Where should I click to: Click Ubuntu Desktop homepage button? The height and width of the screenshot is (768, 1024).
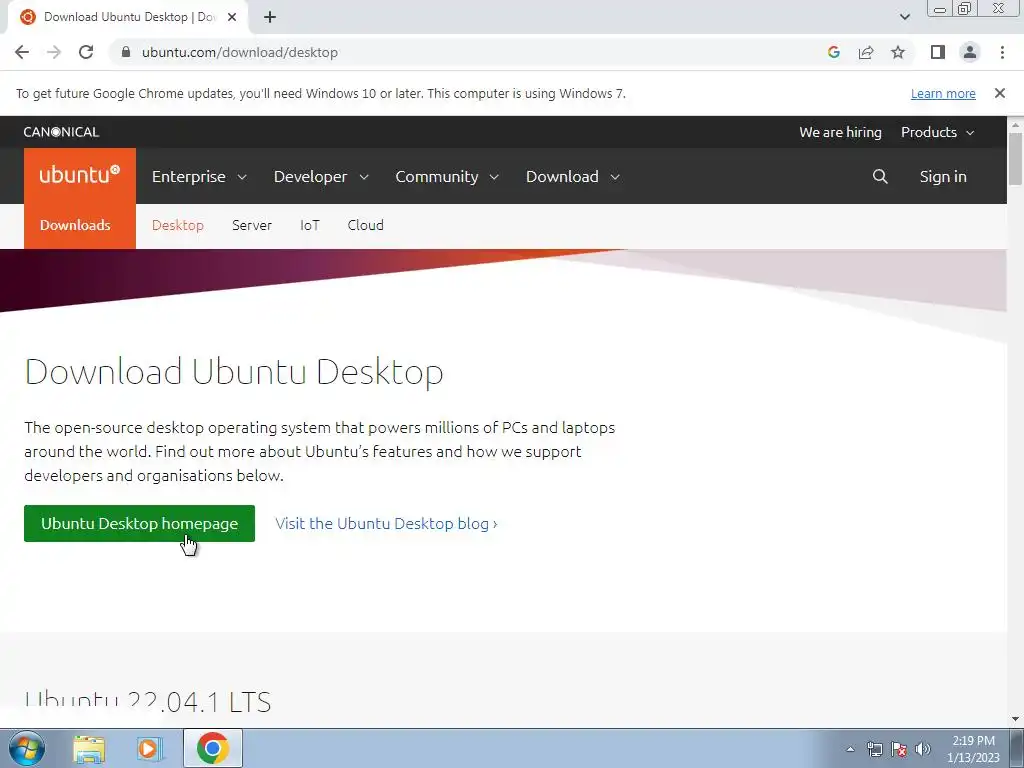point(139,523)
